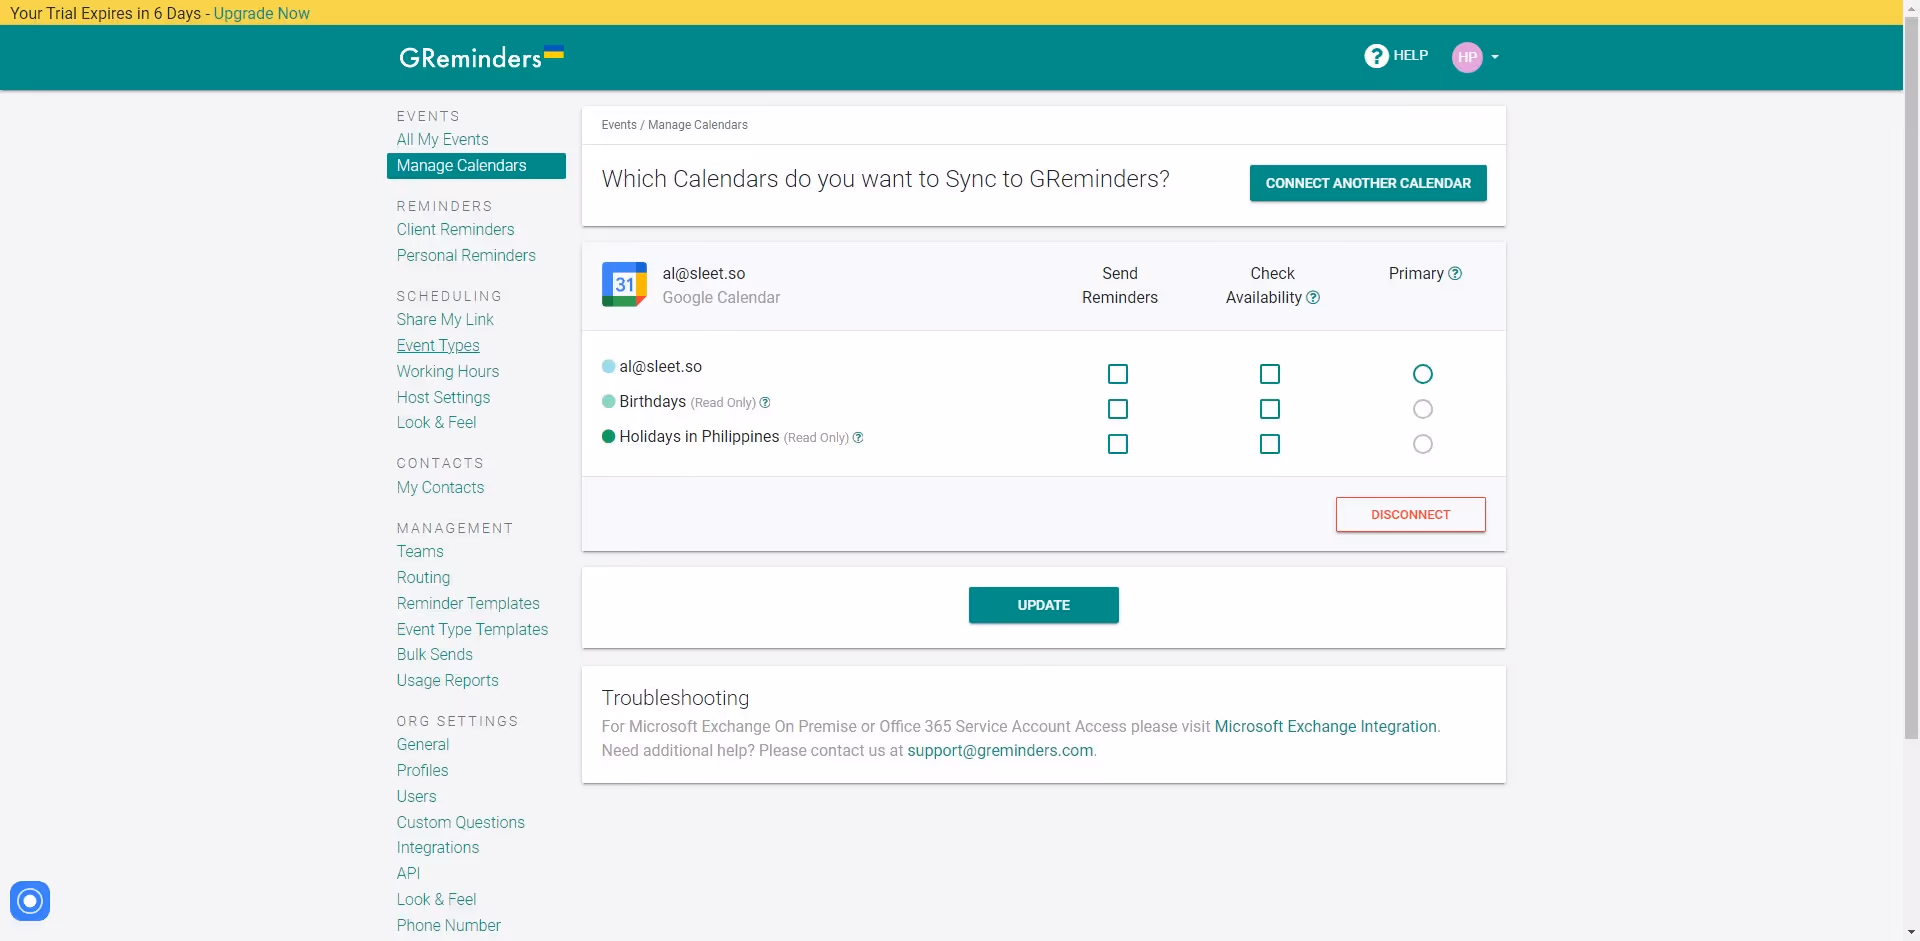Open Custom Questions in sidebar
Screen dimensions: 1920x941
(x=461, y=823)
